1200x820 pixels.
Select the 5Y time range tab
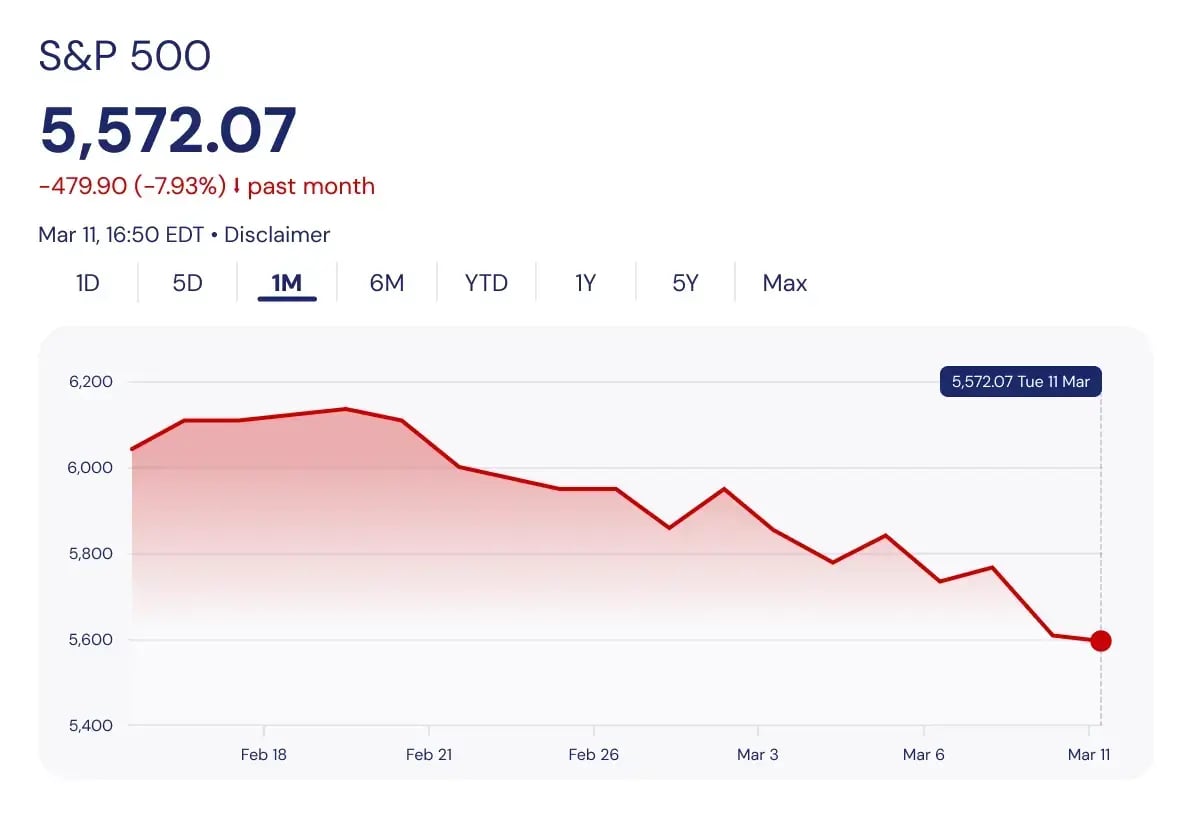[x=685, y=283]
